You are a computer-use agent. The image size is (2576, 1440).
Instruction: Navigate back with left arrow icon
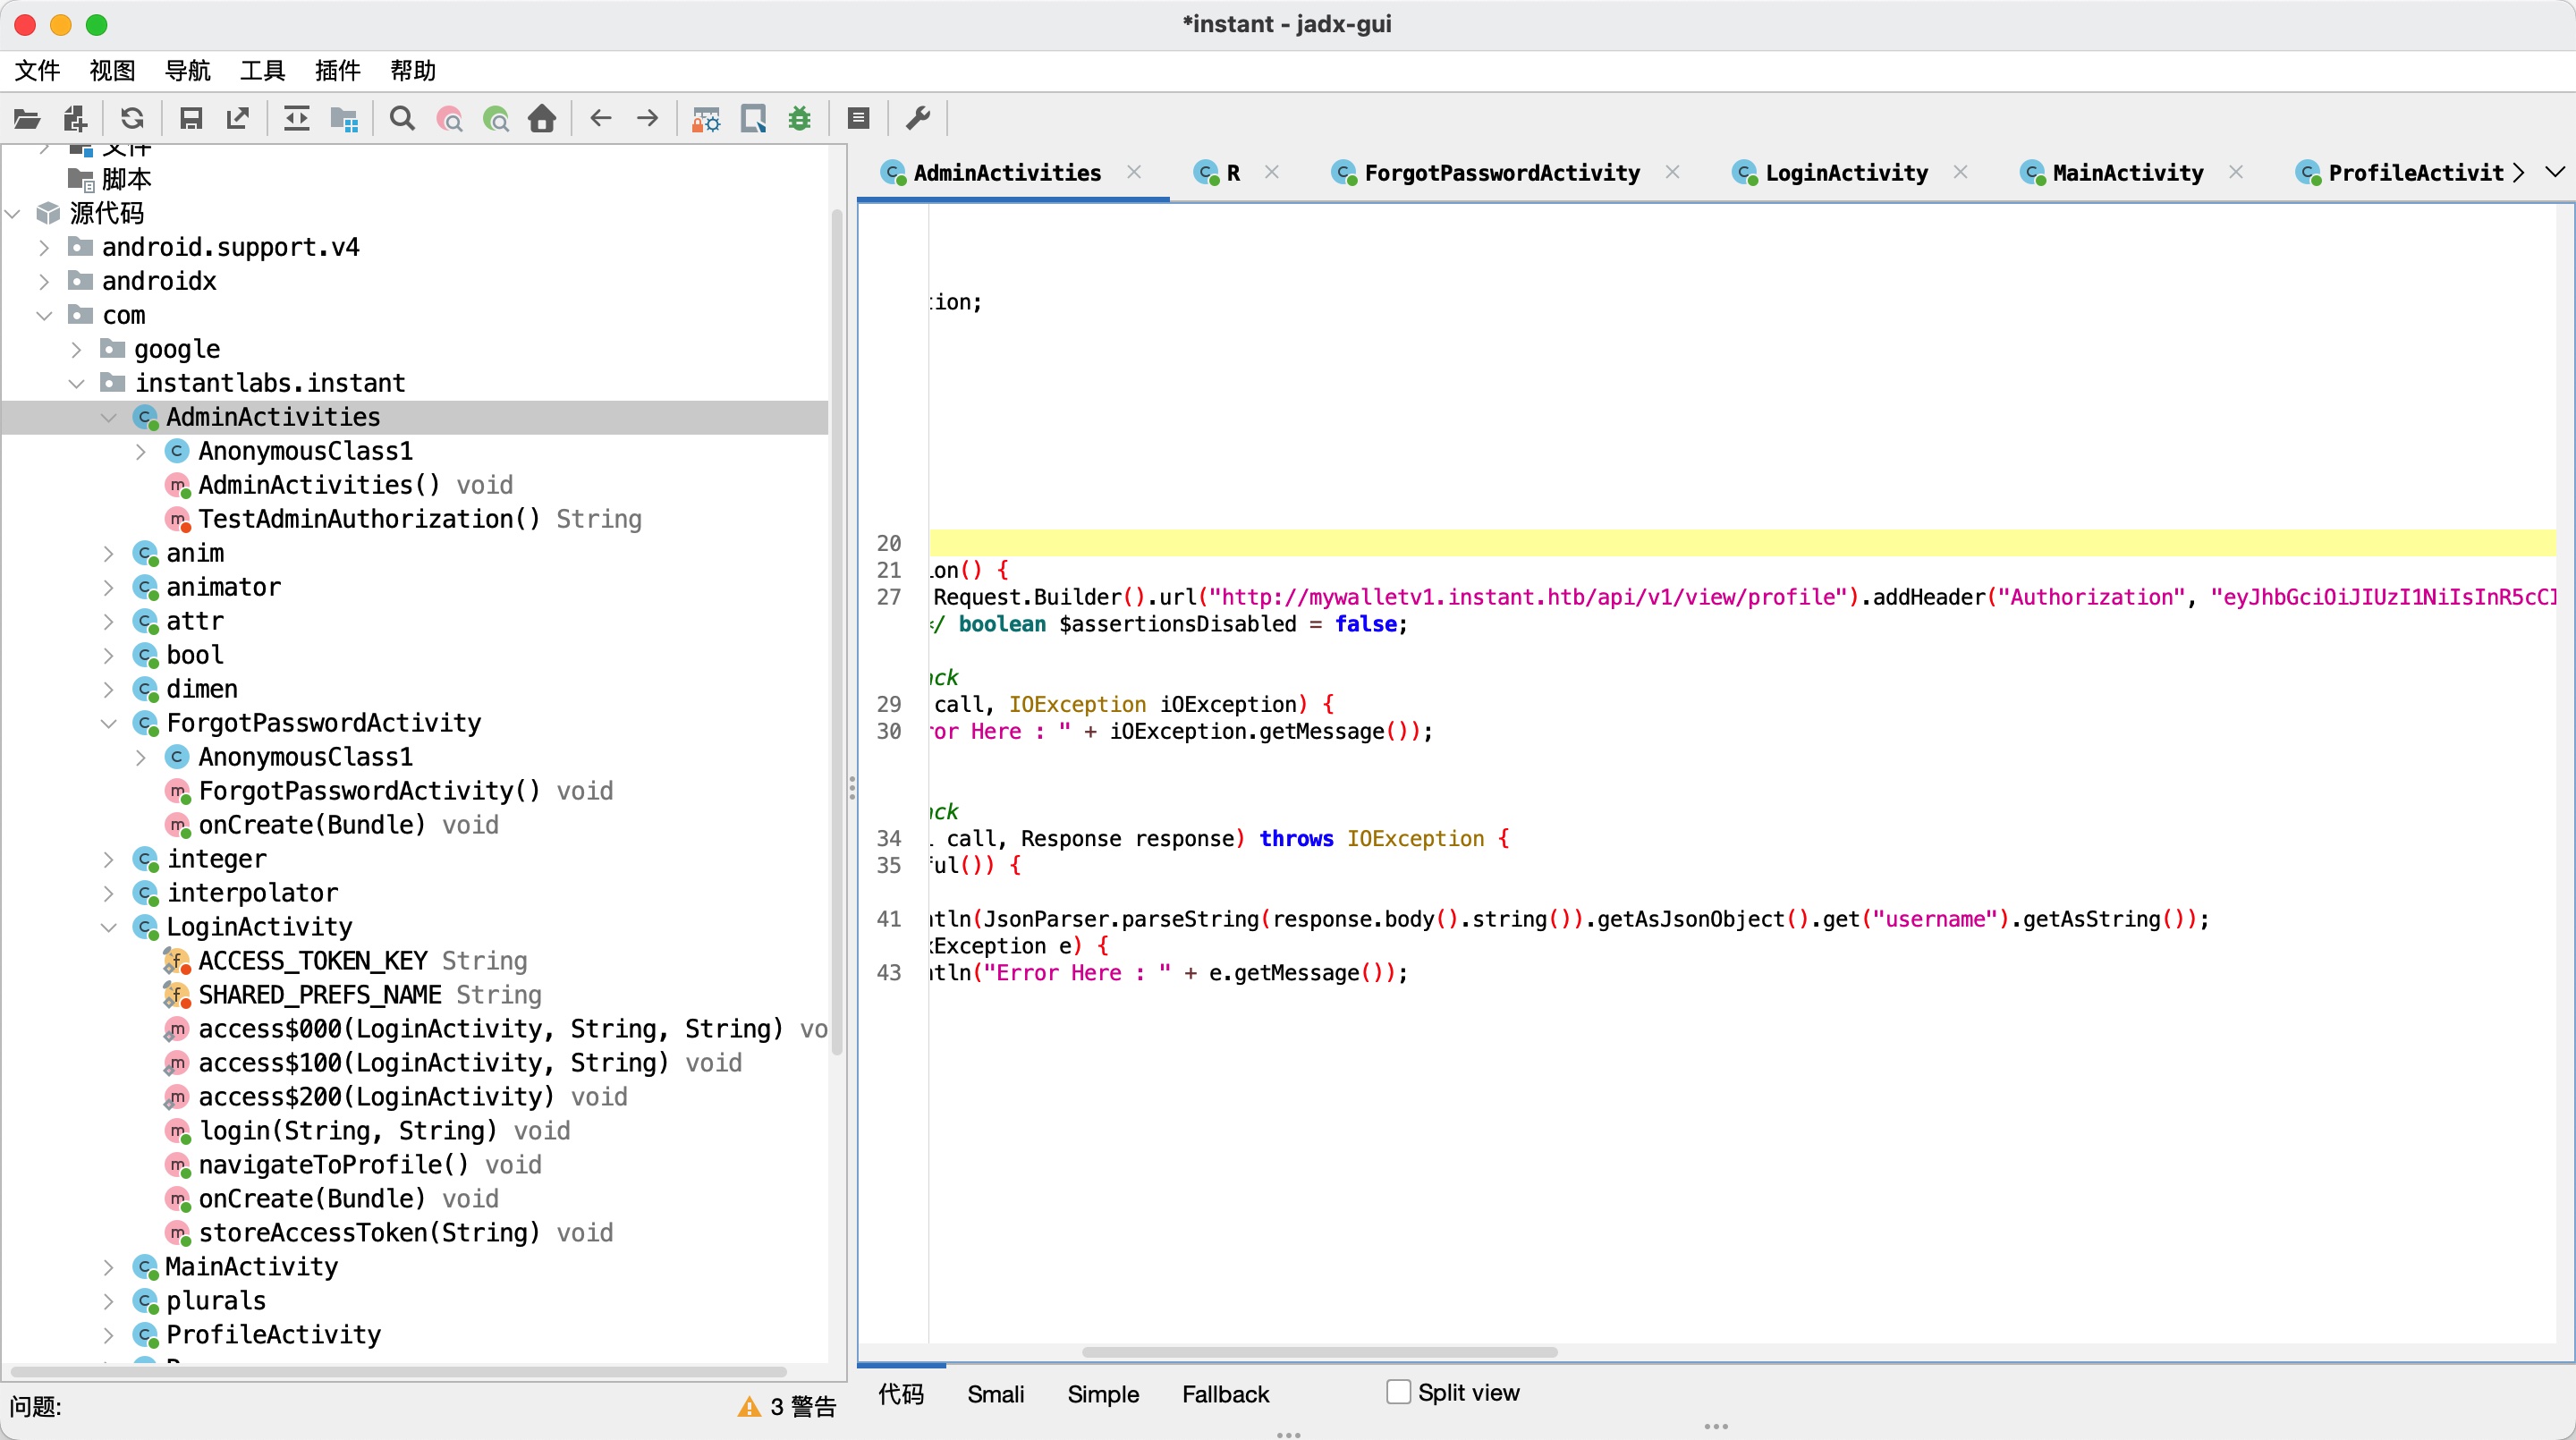[600, 119]
